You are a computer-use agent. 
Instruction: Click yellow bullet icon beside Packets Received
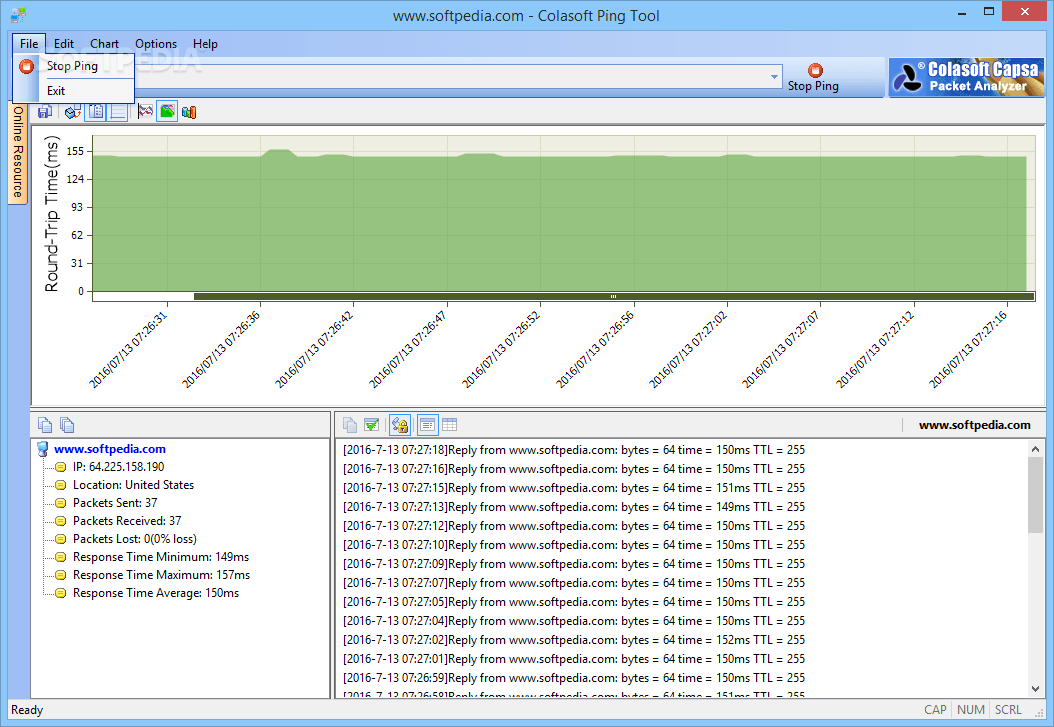click(x=60, y=521)
